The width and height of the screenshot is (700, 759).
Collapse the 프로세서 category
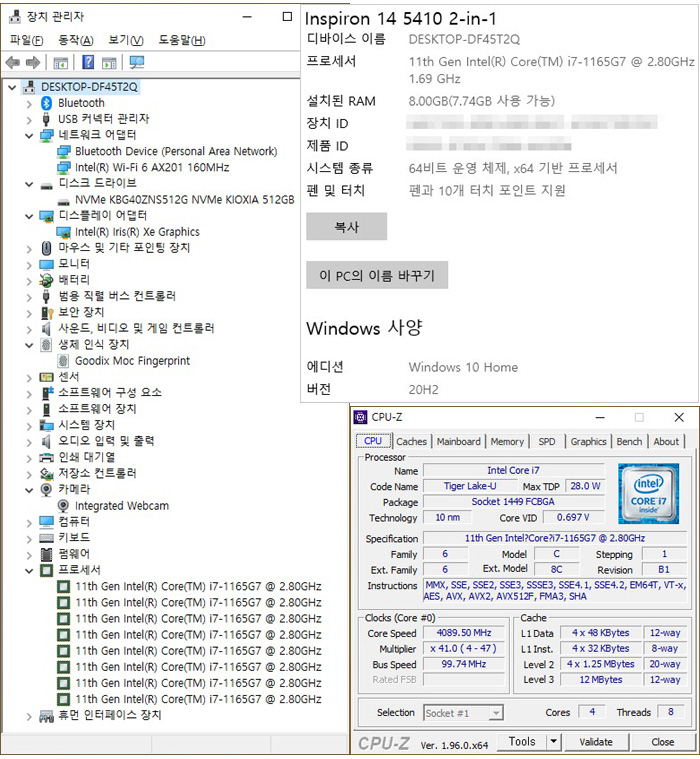(x=29, y=571)
